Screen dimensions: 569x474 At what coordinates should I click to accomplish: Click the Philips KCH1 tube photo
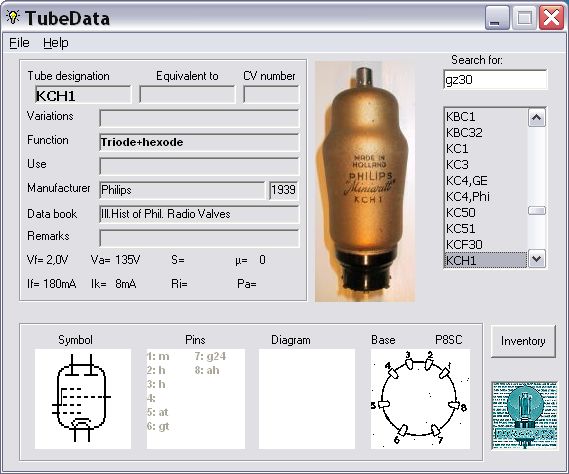coord(365,181)
